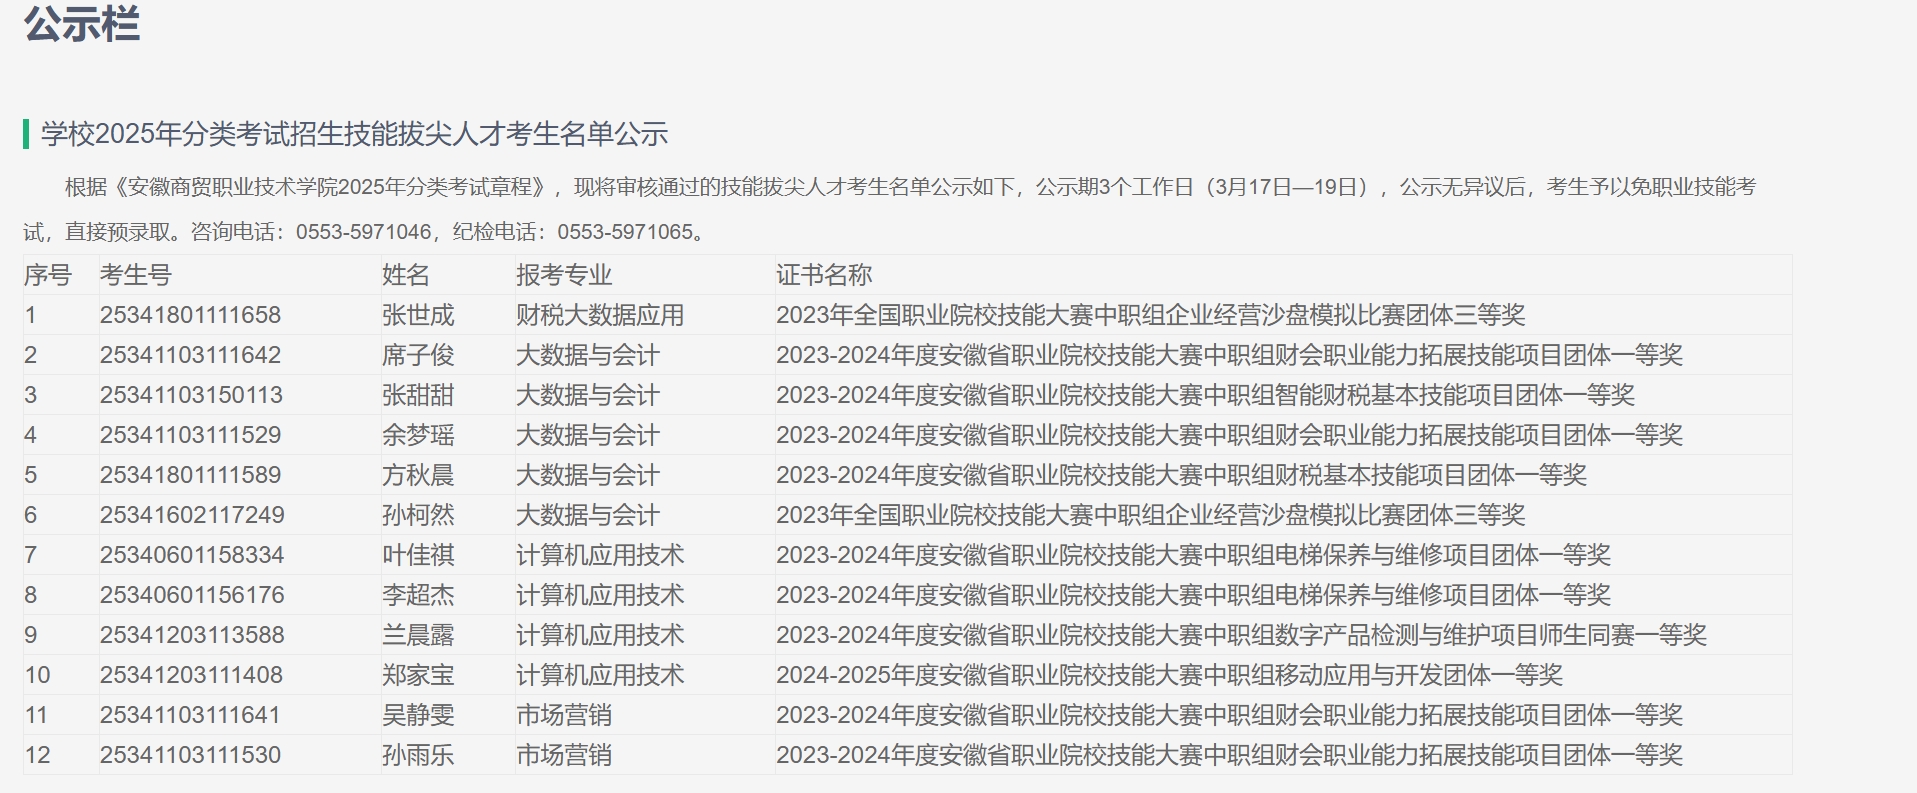1917x793 pixels.
Task: Select the name 余梦瑶
Action: tap(418, 435)
